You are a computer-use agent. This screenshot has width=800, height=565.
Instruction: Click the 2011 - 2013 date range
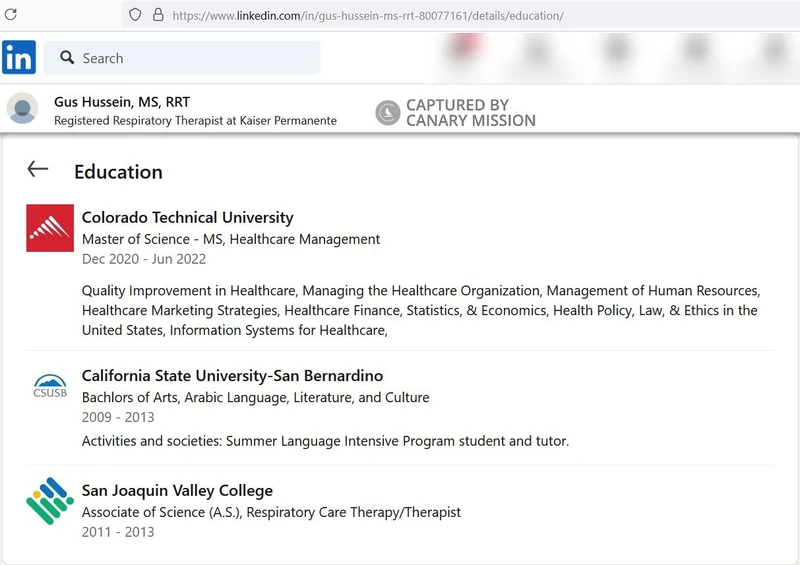pos(118,532)
